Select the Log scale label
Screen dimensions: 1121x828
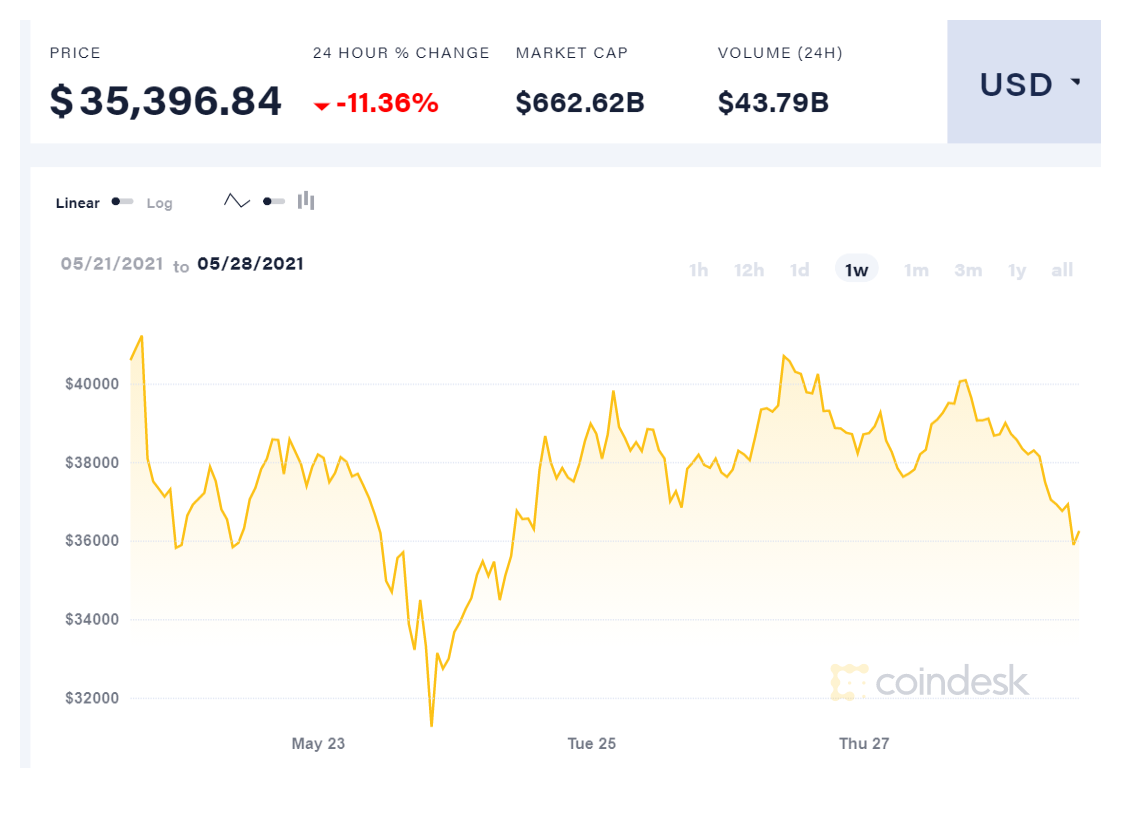pyautogui.click(x=160, y=203)
